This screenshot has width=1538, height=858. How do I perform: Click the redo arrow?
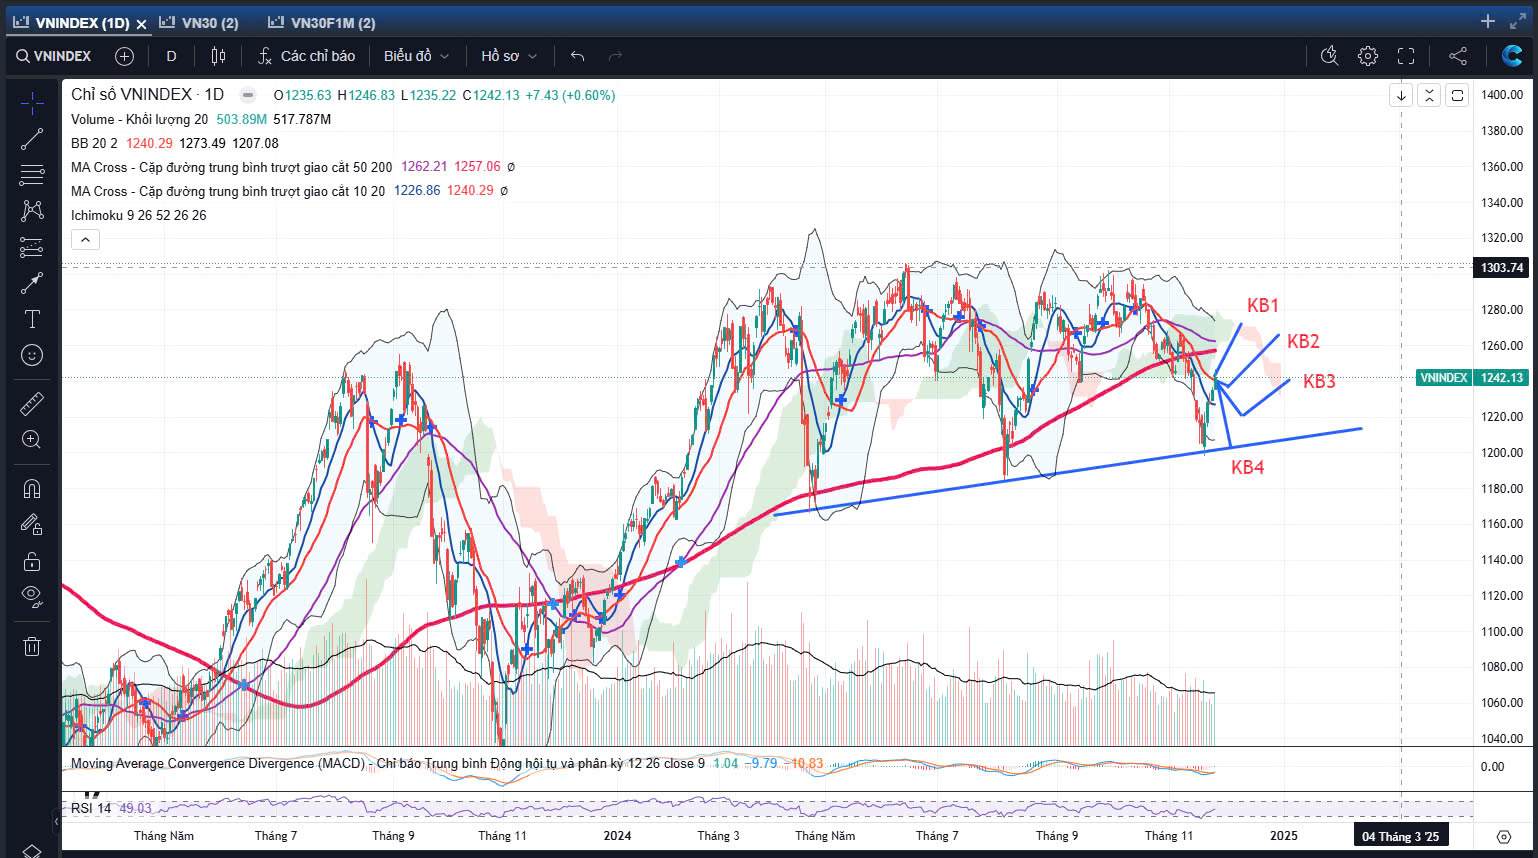click(x=615, y=56)
